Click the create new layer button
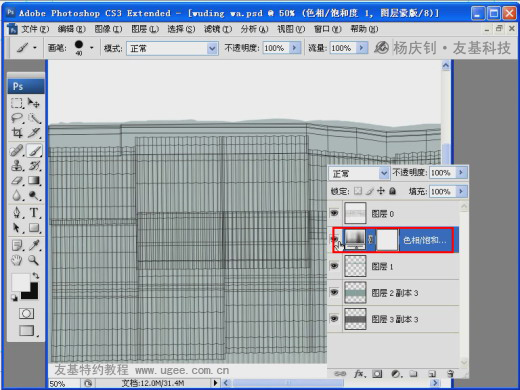This screenshot has height=390, width=520. click(x=432, y=374)
